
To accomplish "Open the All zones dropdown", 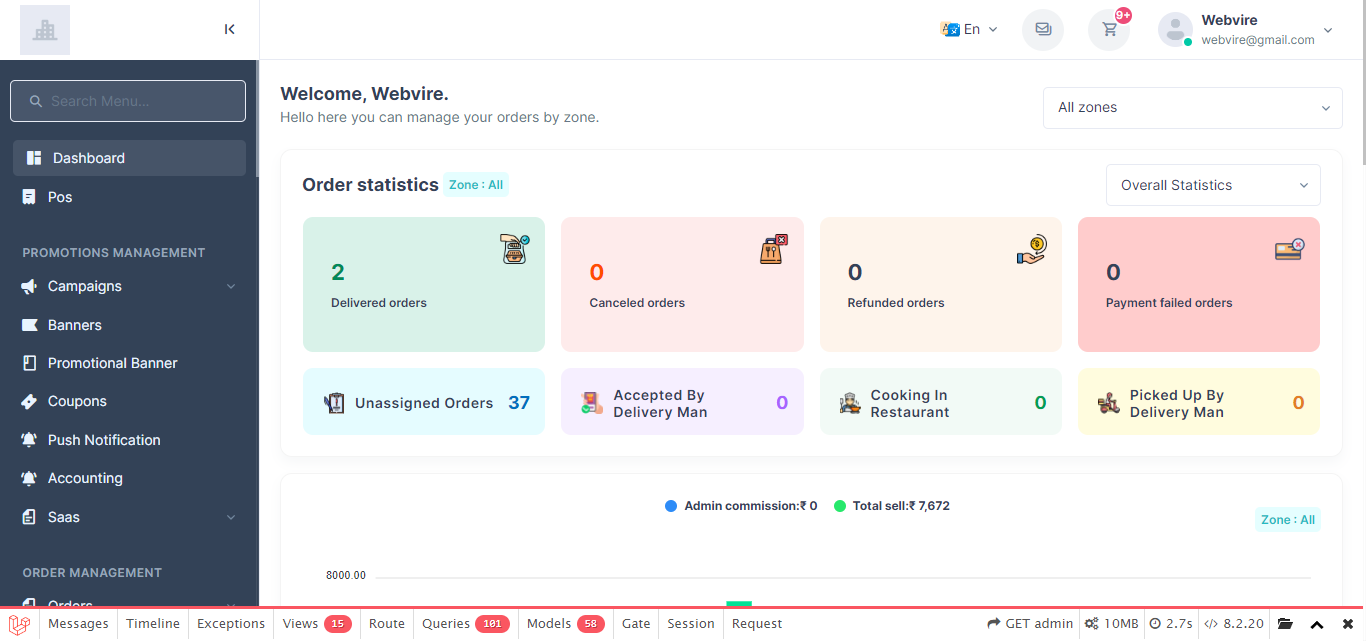I will click(x=1192, y=108).
